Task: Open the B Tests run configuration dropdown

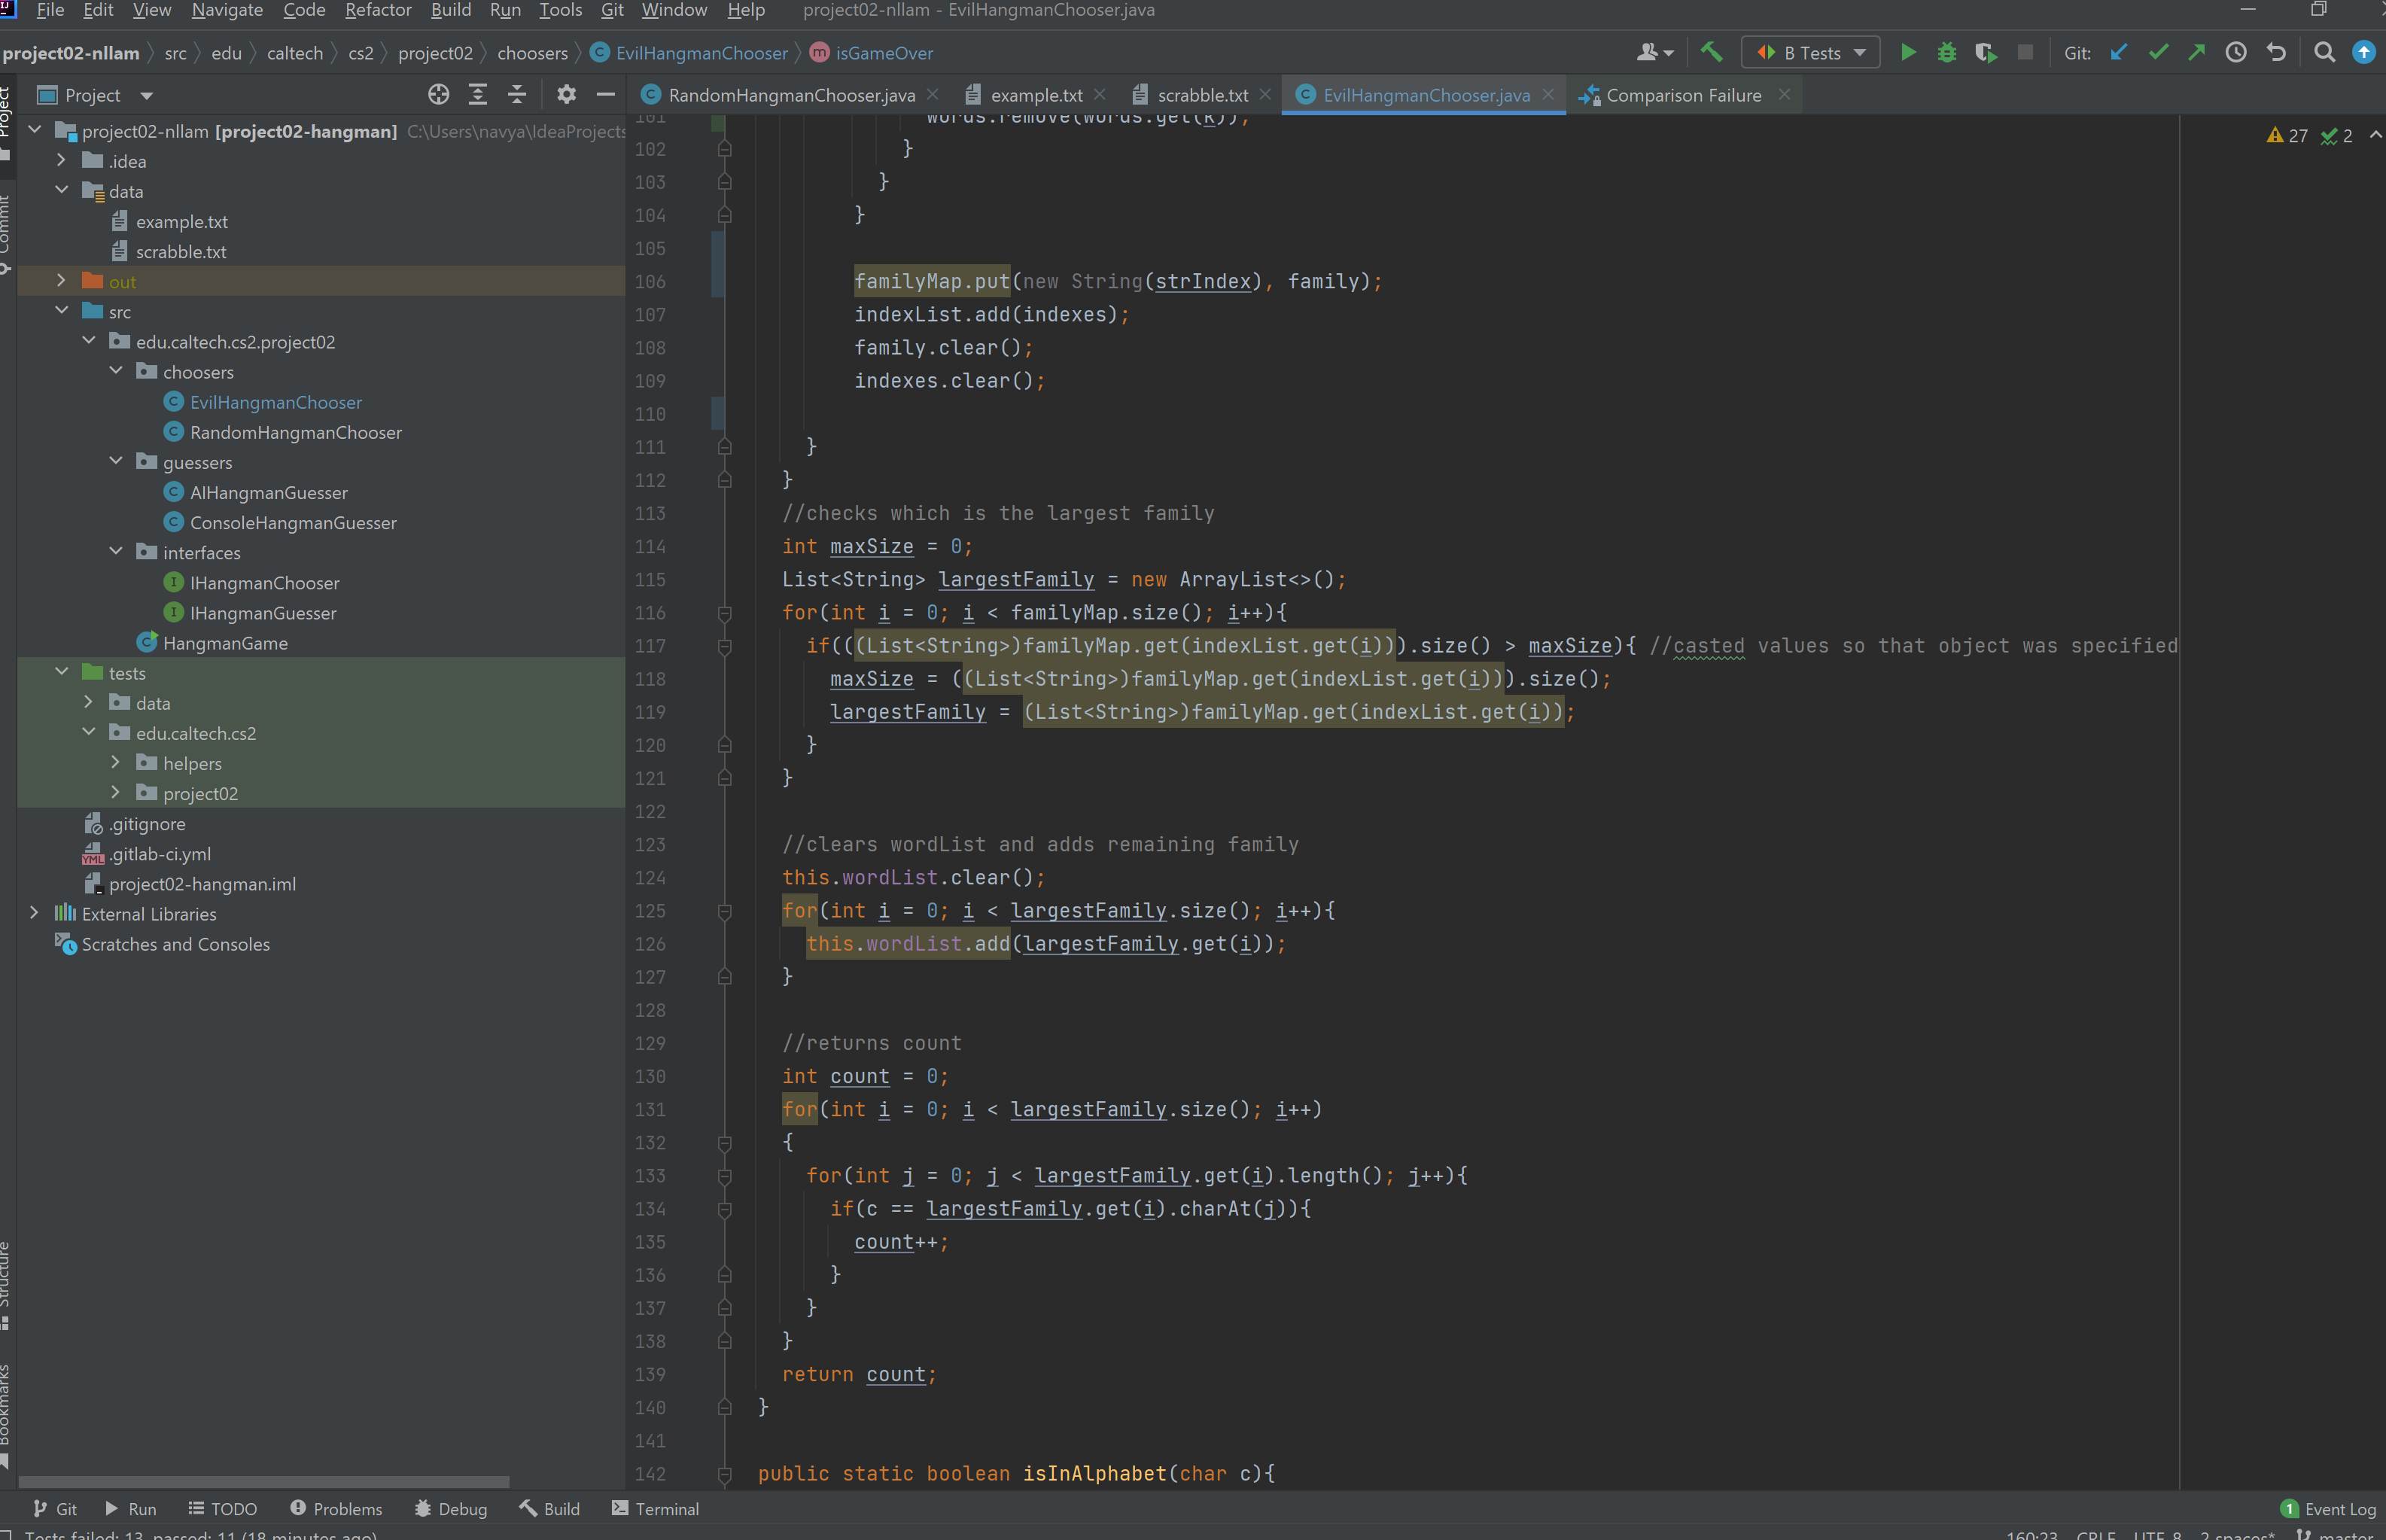Action: (x=1810, y=53)
